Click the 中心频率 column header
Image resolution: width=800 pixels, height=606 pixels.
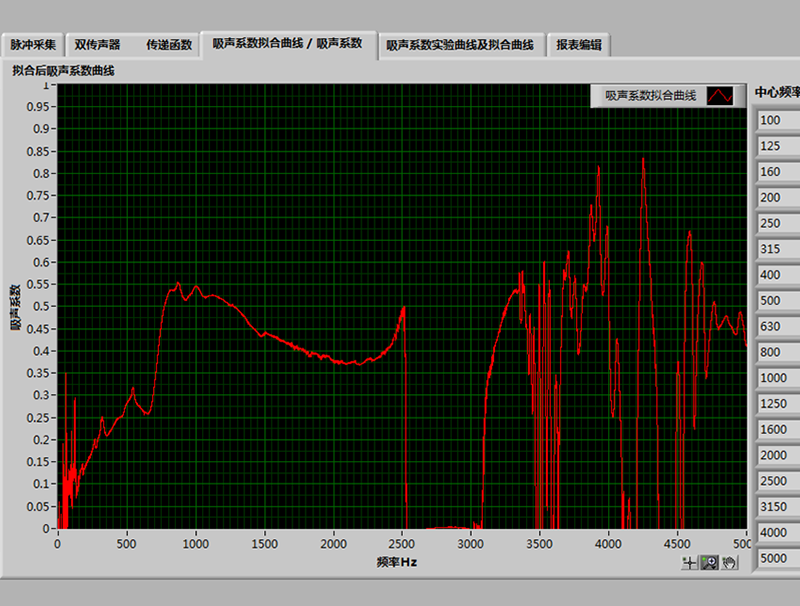(x=777, y=92)
